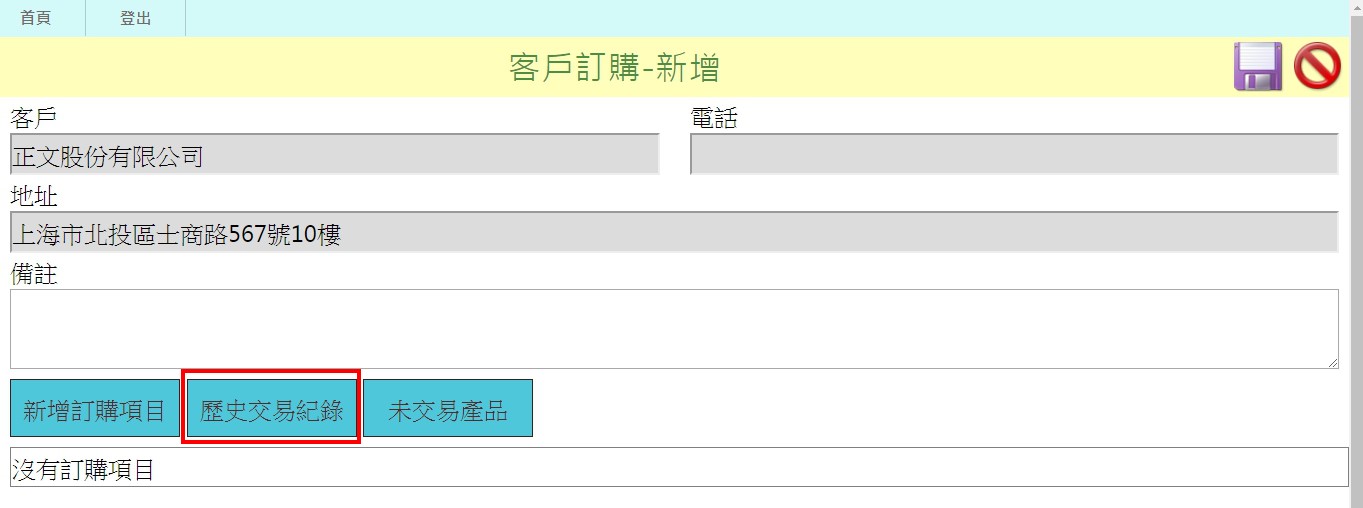Click the empty 電話 input field
Screen dimensions: 1363x508
click(x=1014, y=154)
